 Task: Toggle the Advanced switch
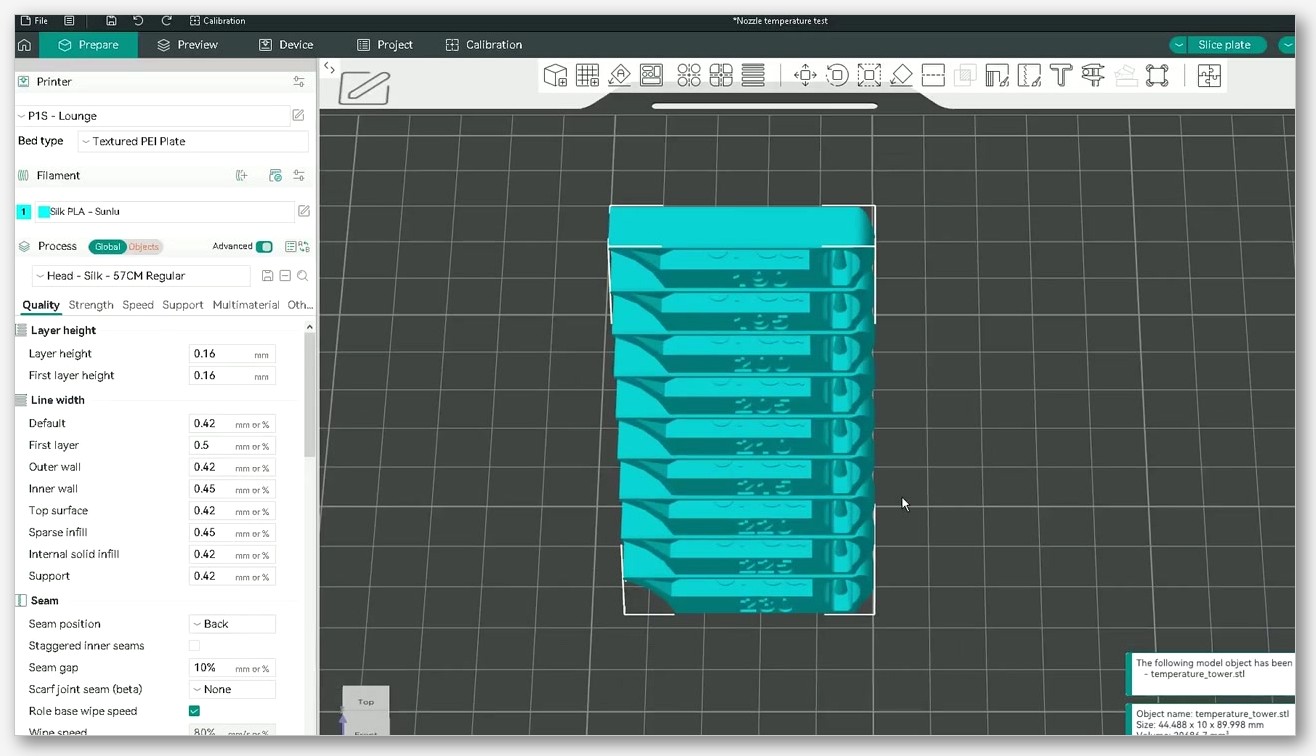coord(264,246)
